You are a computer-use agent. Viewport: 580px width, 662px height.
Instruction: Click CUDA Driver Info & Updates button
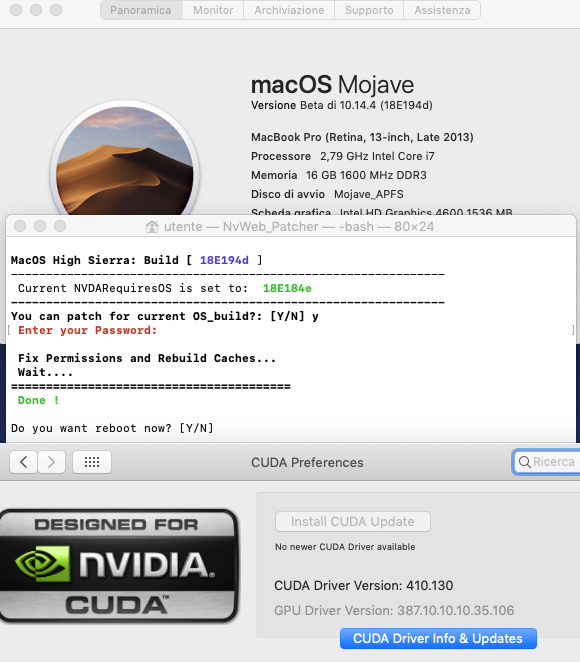click(x=438, y=638)
